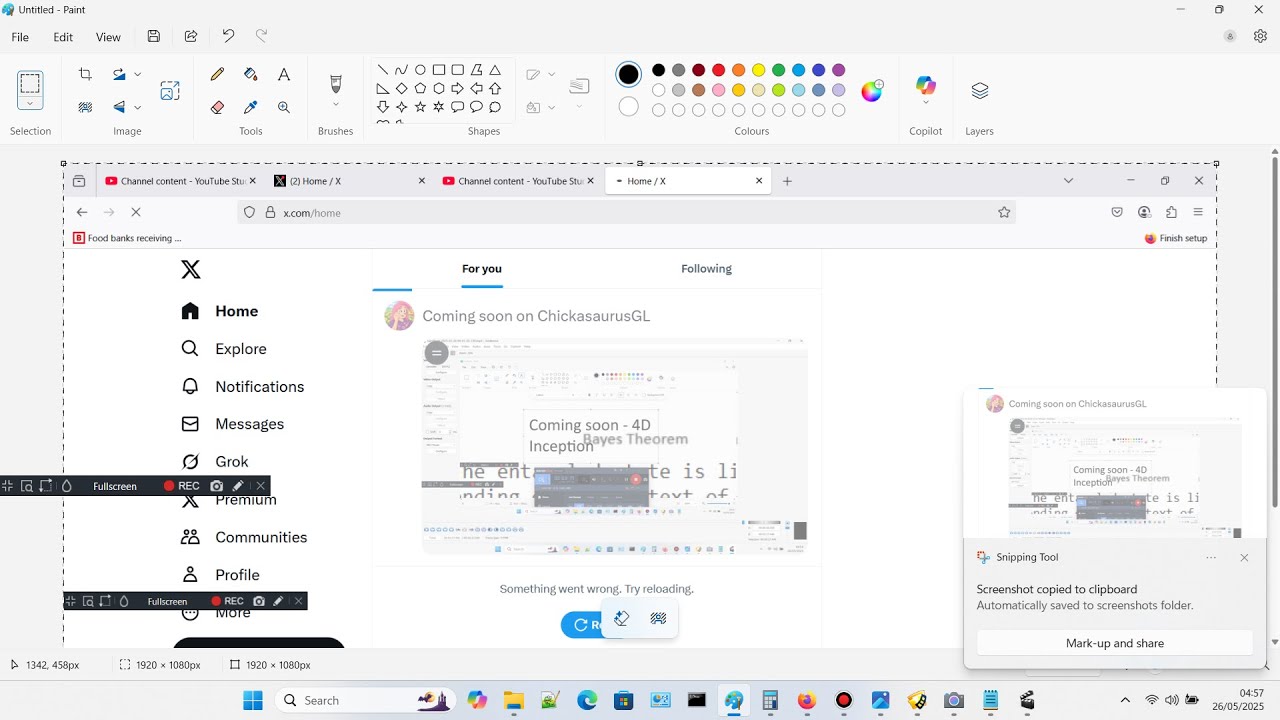Open the Resize and skew image icon
Image resolution: width=1280 pixels, height=720 pixels.
pyautogui.click(x=170, y=90)
